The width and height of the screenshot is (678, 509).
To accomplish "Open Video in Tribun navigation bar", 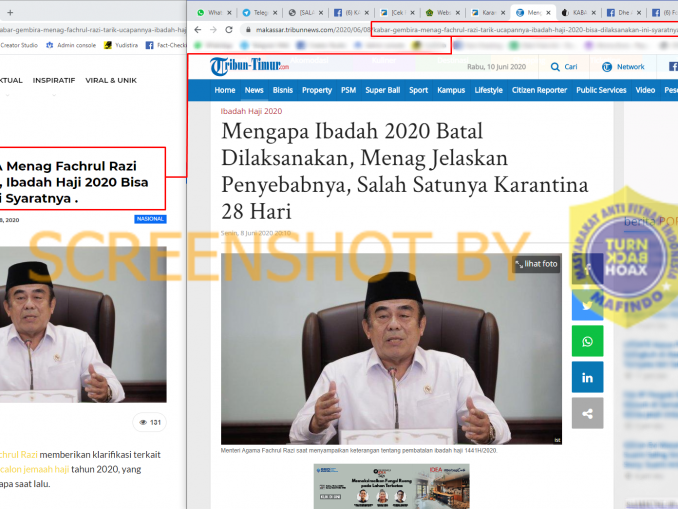I will [645, 90].
